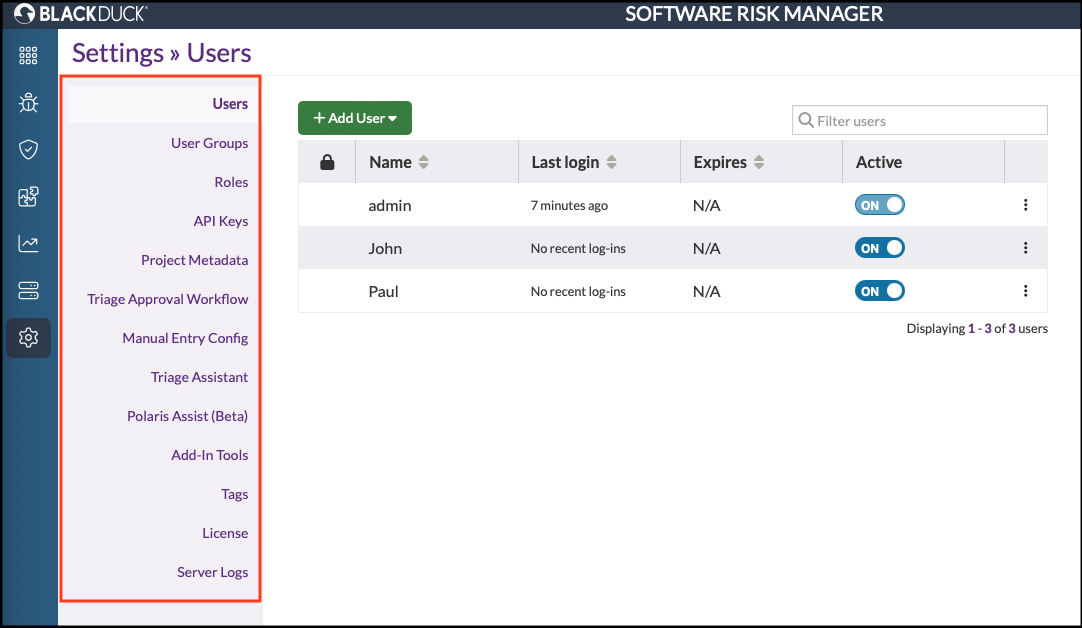Select the John user name
This screenshot has width=1082, height=628.
coord(385,248)
